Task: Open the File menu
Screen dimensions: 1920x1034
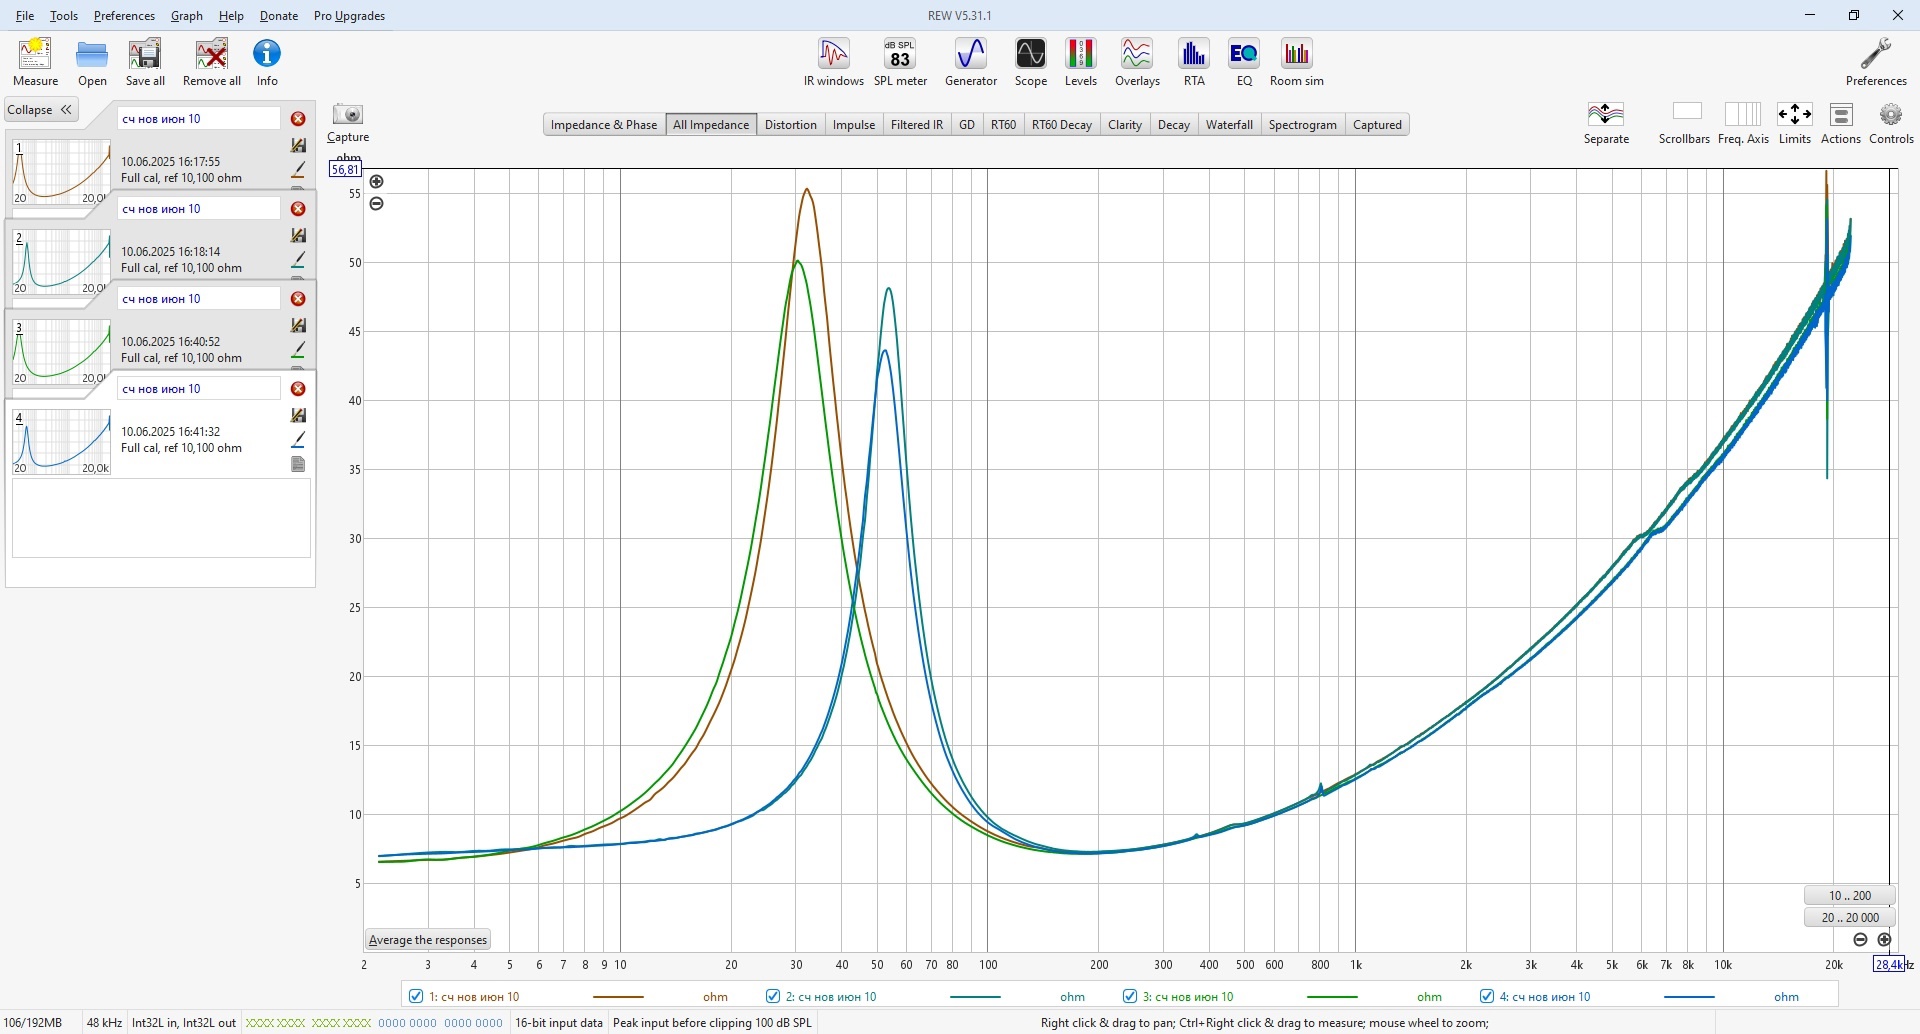Action: [25, 16]
